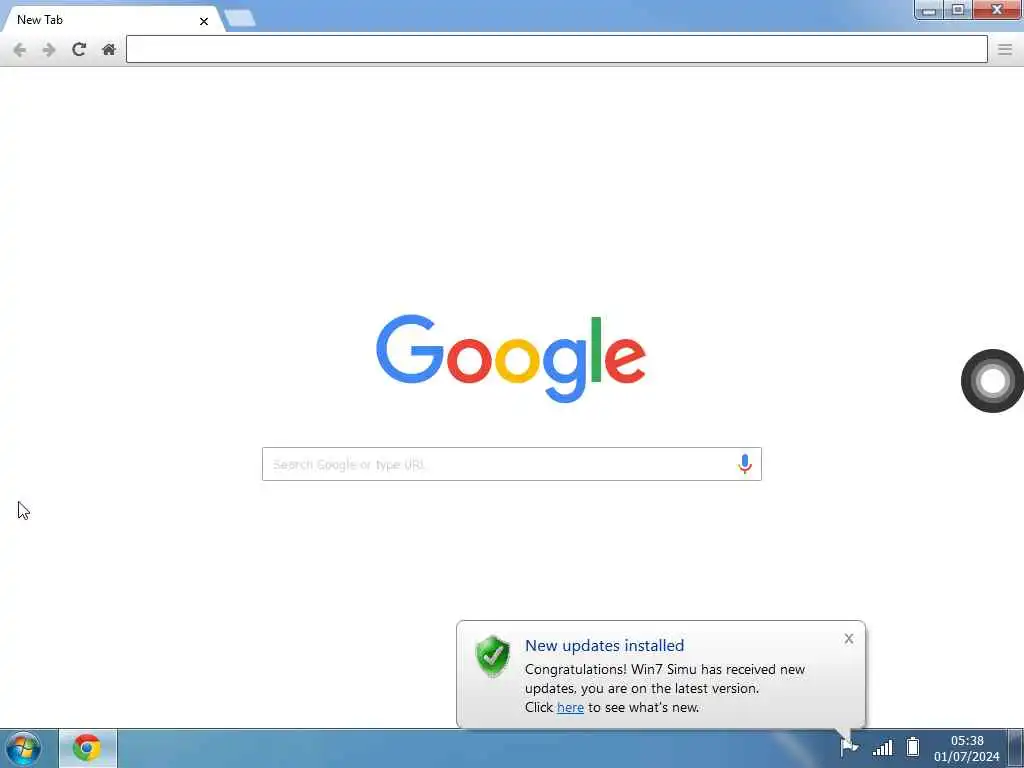Click the Show desktop strip
Viewport: 1024px width, 768px height.
point(1016,748)
